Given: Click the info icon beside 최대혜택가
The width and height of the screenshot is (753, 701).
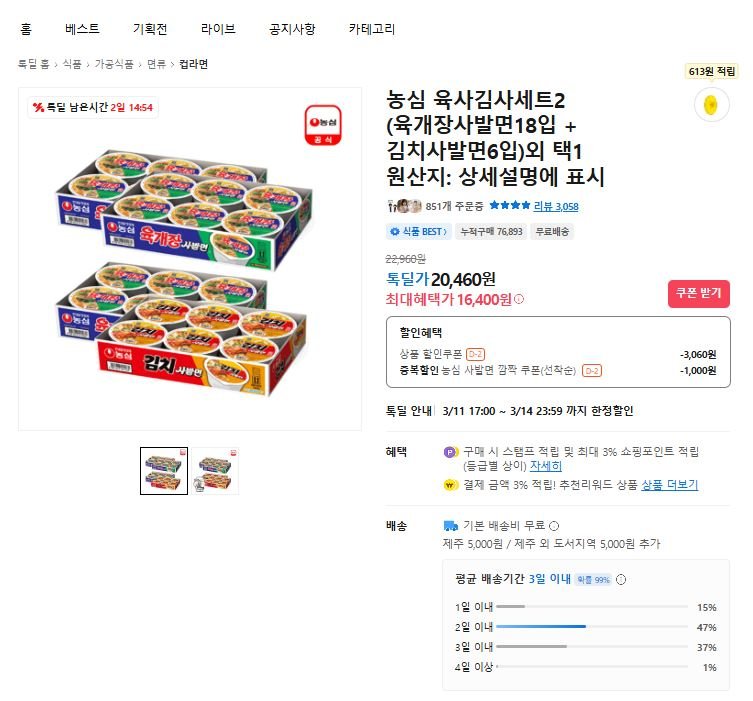Looking at the screenshot, I should (519, 299).
